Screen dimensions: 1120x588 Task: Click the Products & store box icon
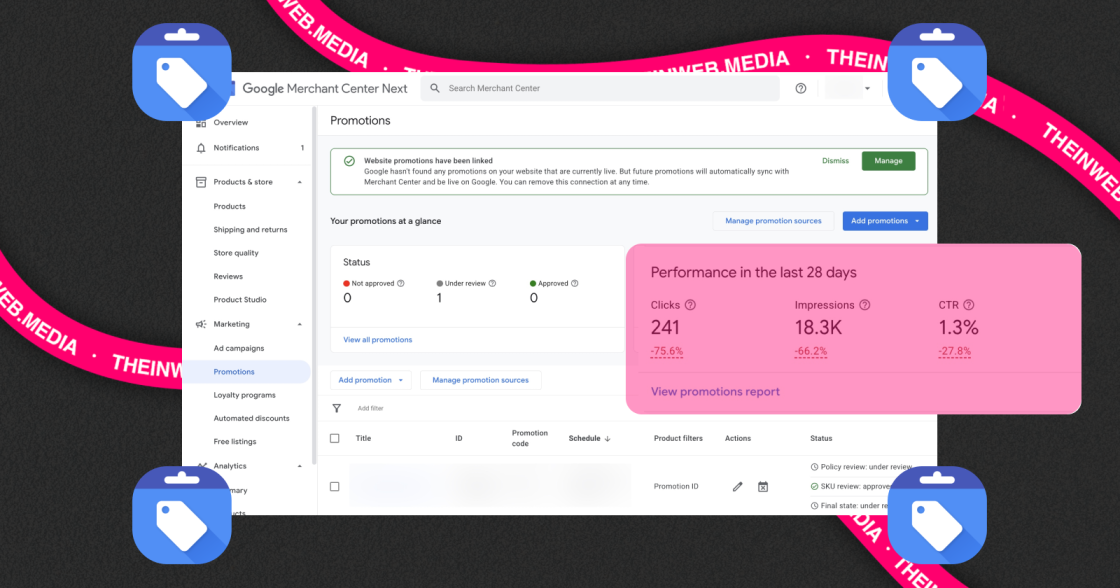(x=200, y=182)
